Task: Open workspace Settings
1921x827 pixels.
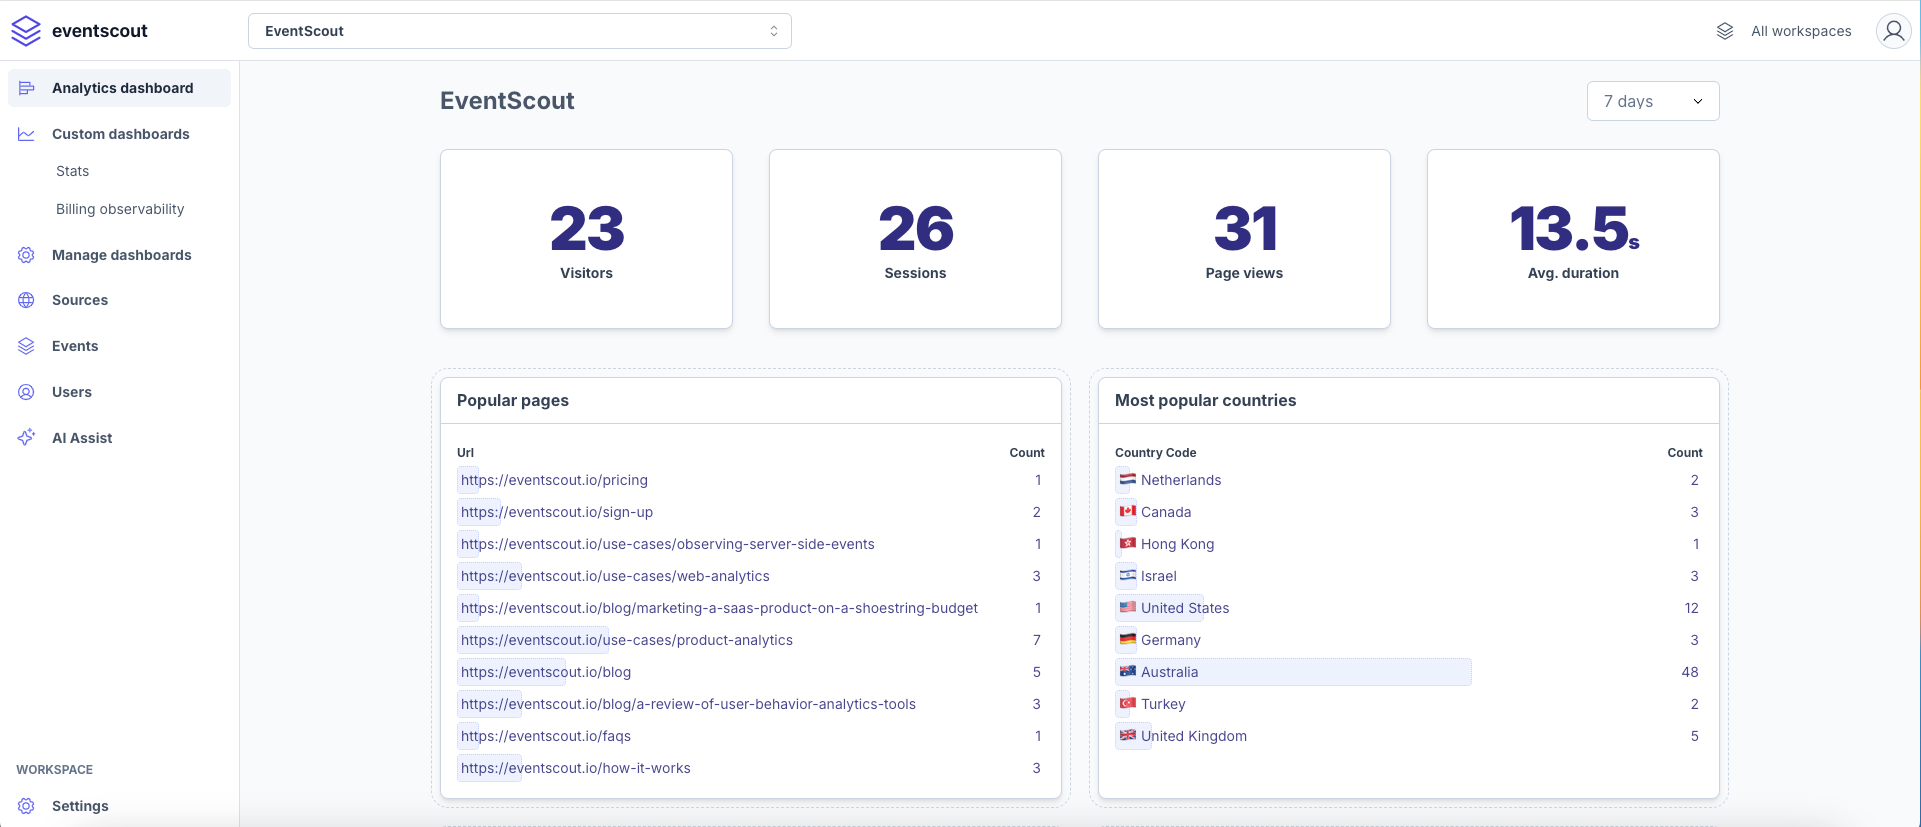Action: [80, 806]
